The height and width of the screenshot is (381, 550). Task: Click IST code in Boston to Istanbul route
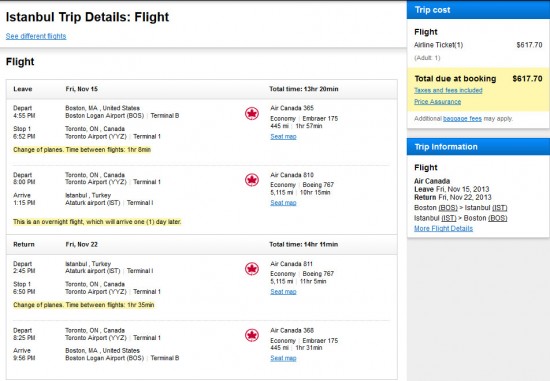(500, 208)
